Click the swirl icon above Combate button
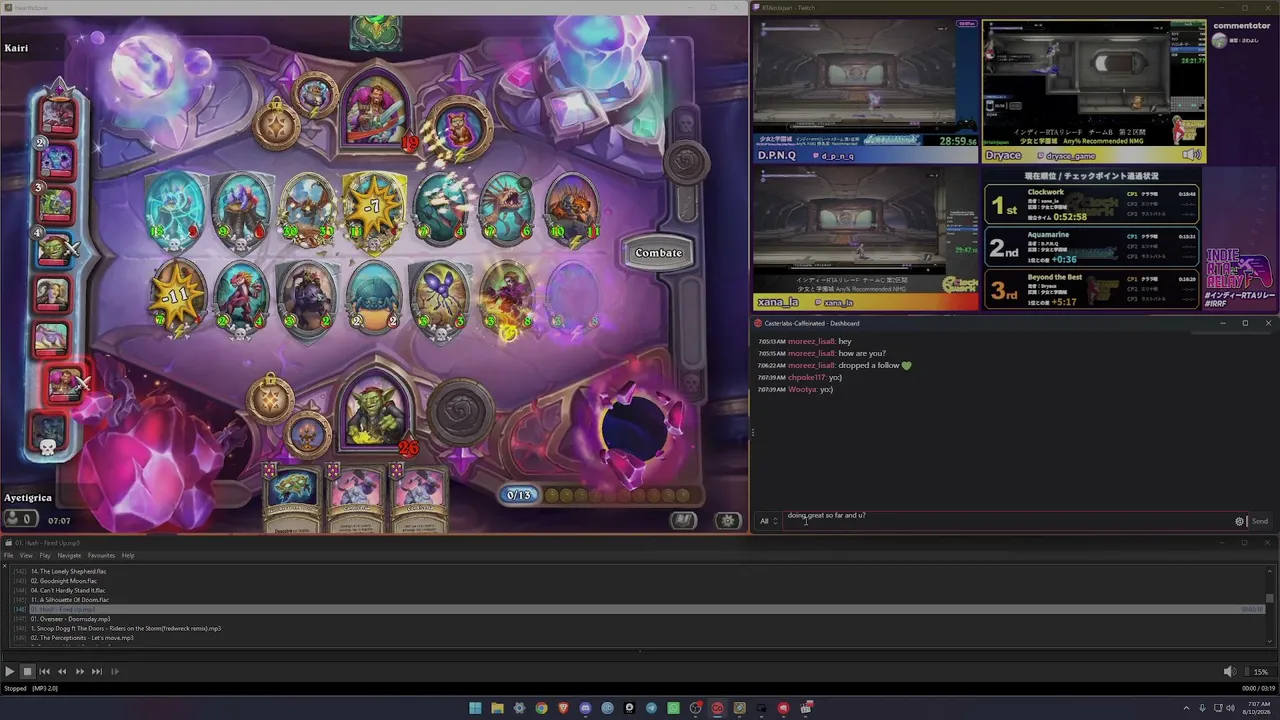The image size is (1280, 720). [x=685, y=161]
